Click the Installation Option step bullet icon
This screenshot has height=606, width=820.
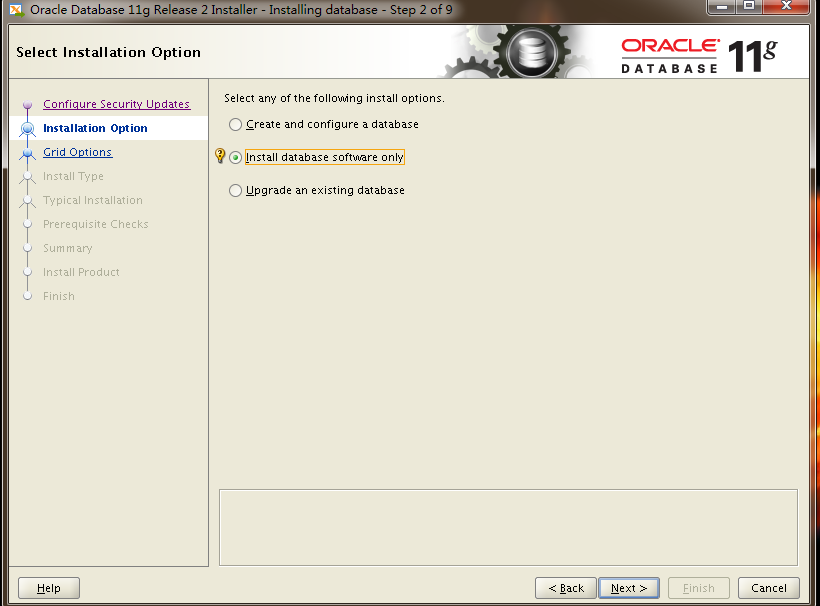click(x=28, y=129)
